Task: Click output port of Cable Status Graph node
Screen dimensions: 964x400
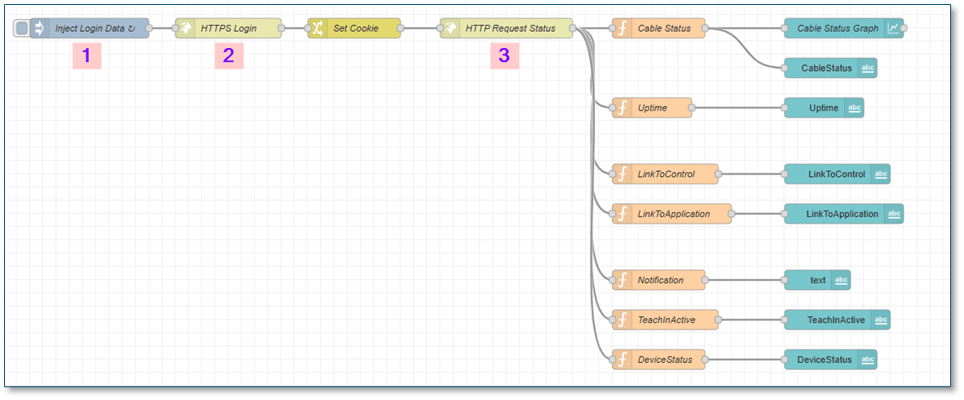Action: 904,28
